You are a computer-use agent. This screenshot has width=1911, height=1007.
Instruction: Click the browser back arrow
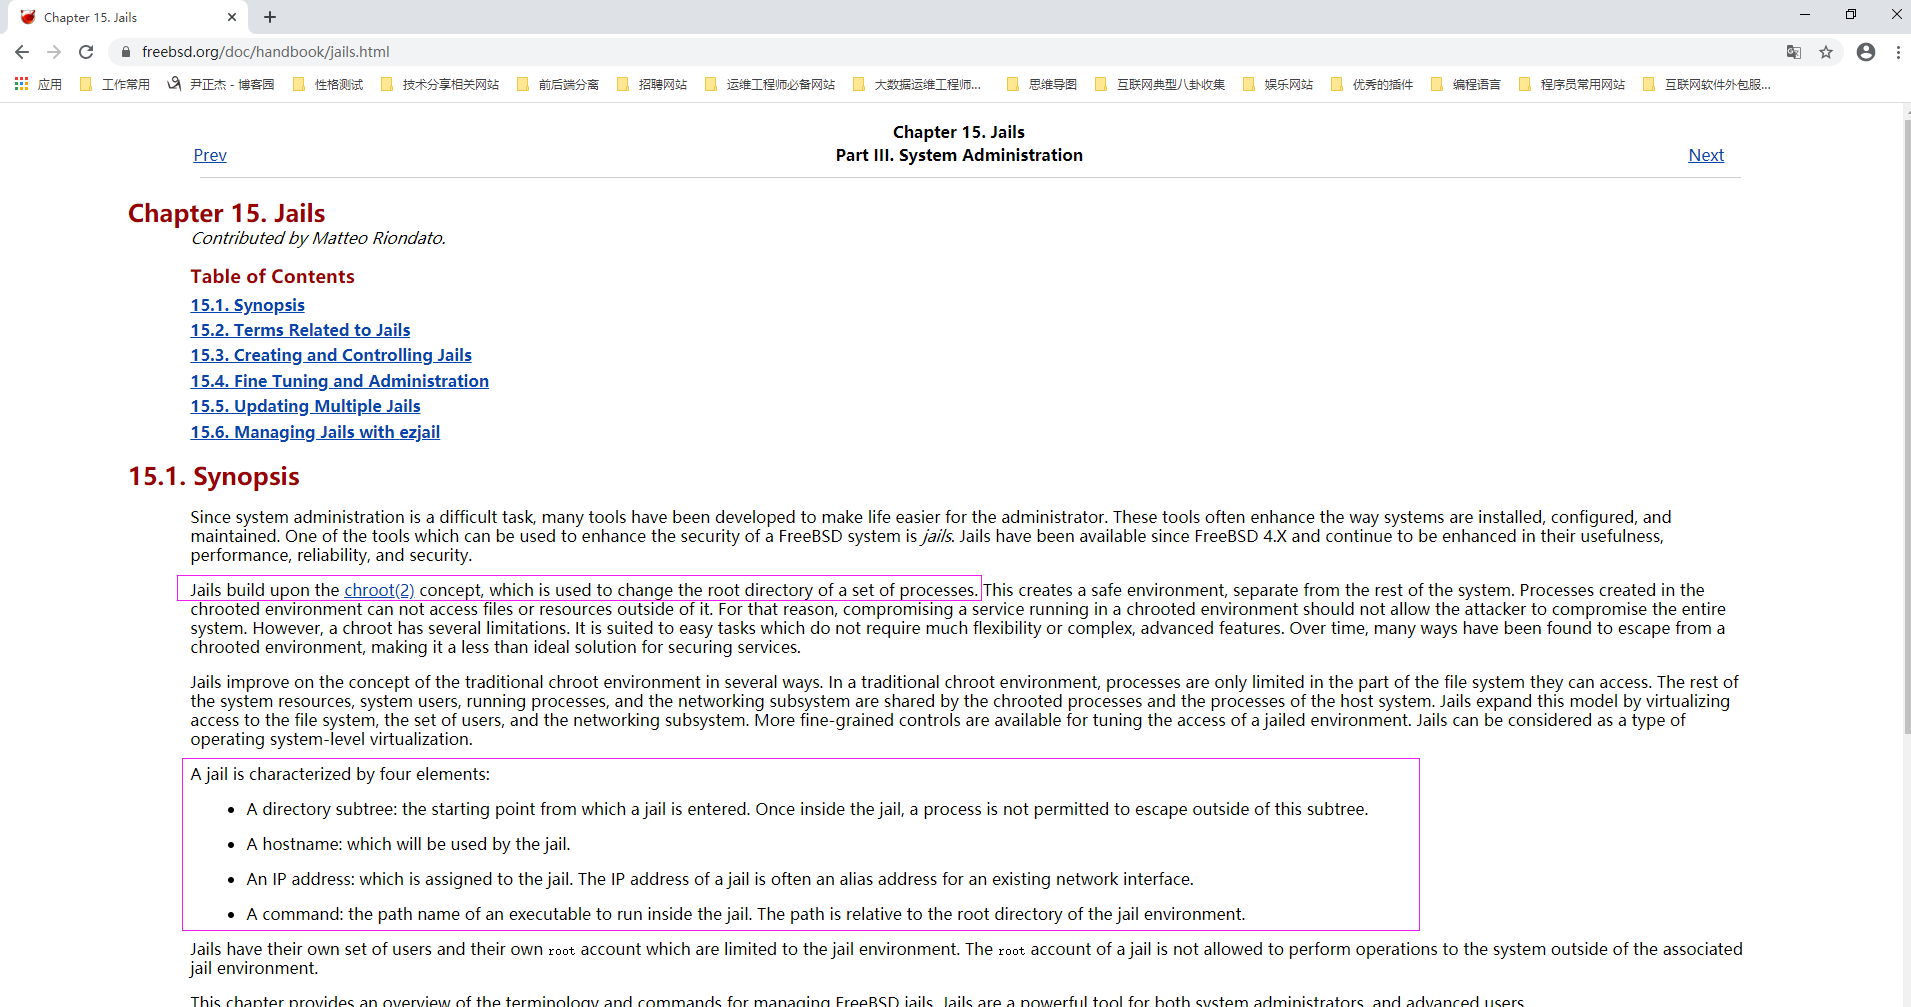22,52
